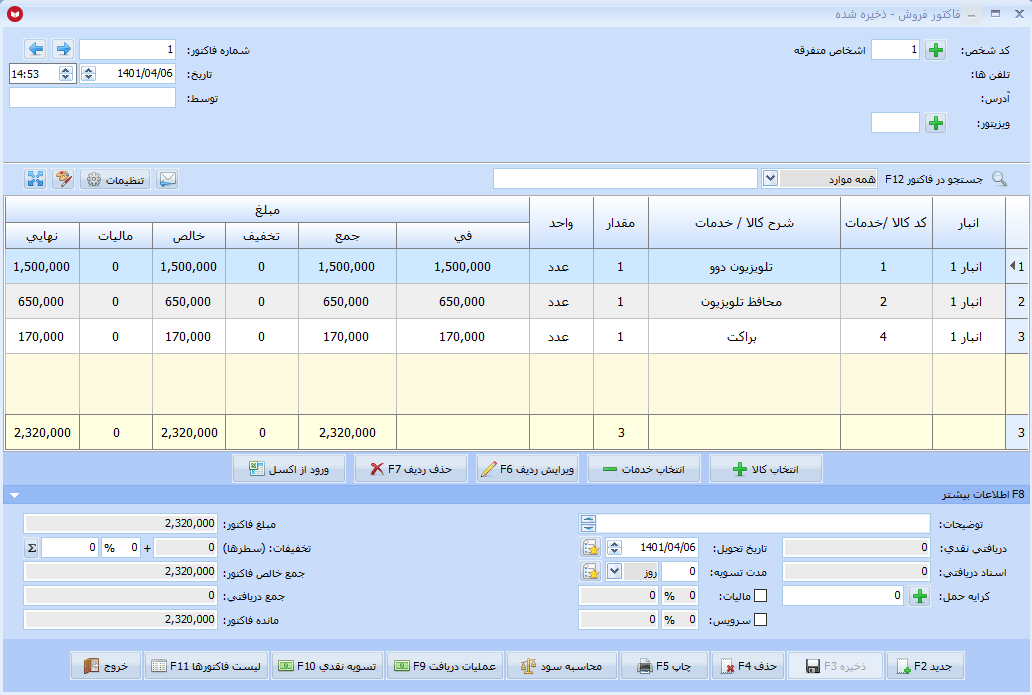Click the کرایه حمل shipping cost field
This screenshot has width=1032, height=695.
coord(843,596)
